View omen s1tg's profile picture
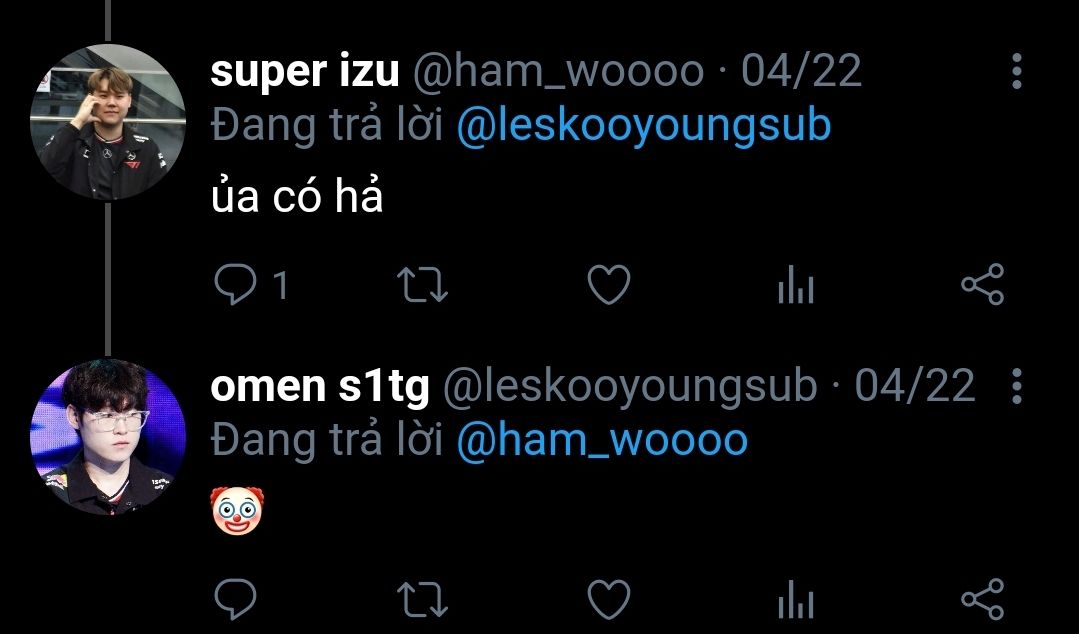Screen dimensions: 1079x634 108,436
